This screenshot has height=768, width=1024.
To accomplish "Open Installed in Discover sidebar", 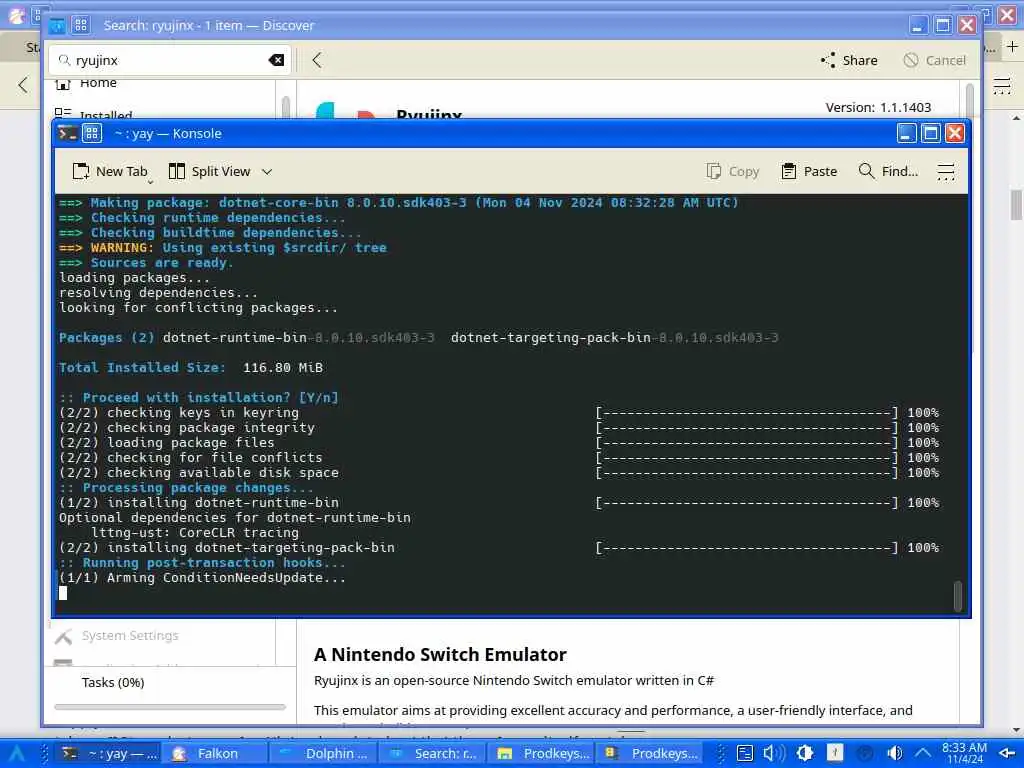I will click(x=93, y=114).
